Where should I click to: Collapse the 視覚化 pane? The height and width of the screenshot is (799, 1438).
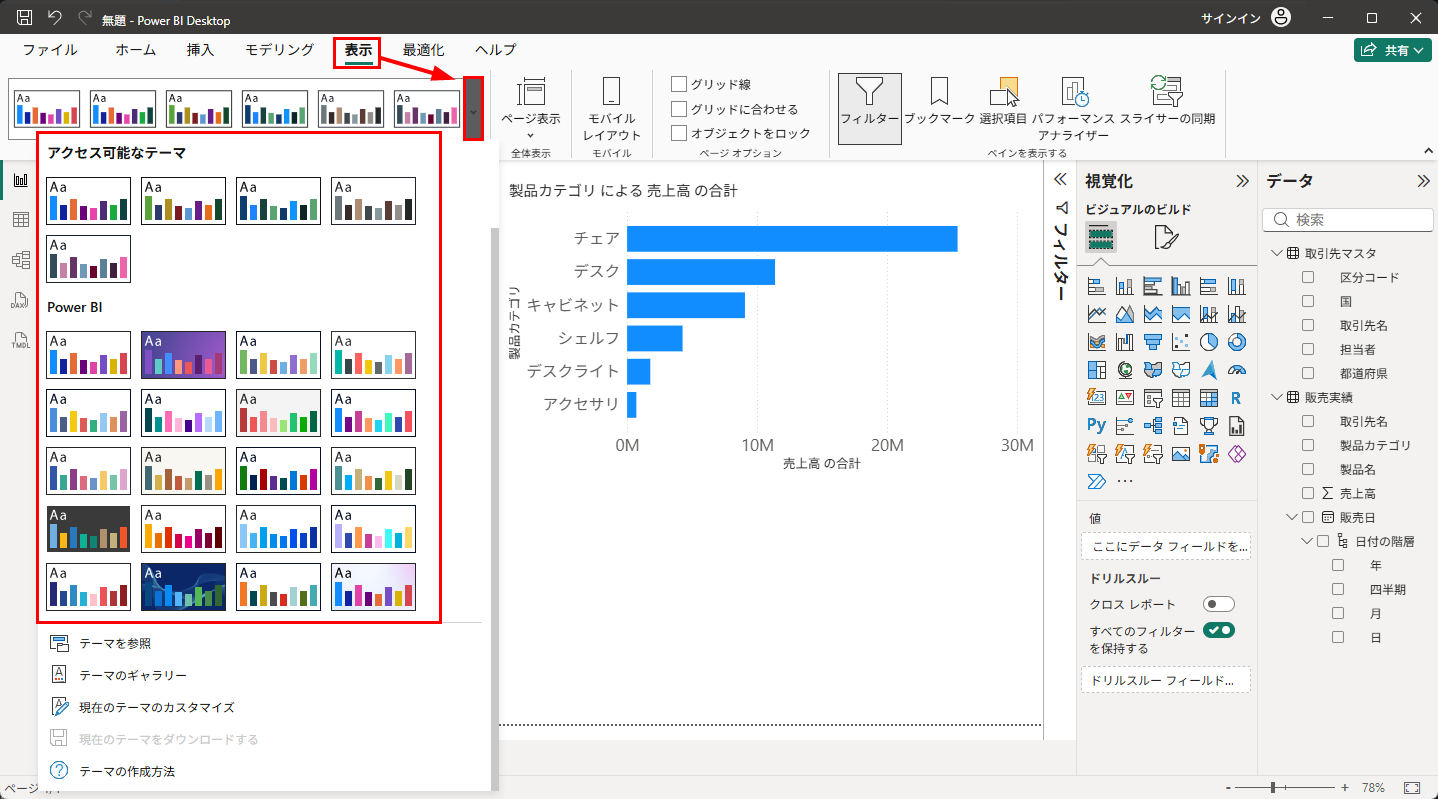pos(1242,181)
